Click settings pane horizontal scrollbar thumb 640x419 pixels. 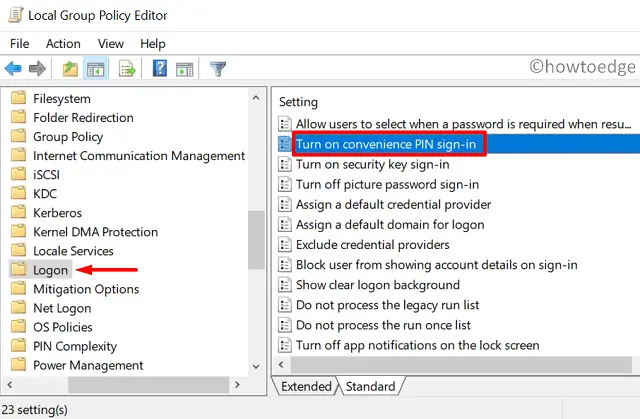pyautogui.click(x=462, y=364)
